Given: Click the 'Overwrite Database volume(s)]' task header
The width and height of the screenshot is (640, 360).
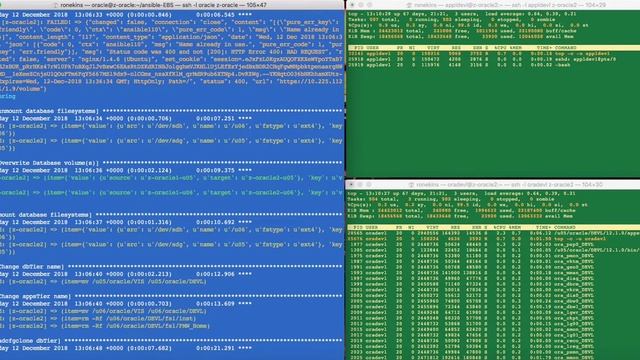Looking at the screenshot, I should tap(49, 163).
